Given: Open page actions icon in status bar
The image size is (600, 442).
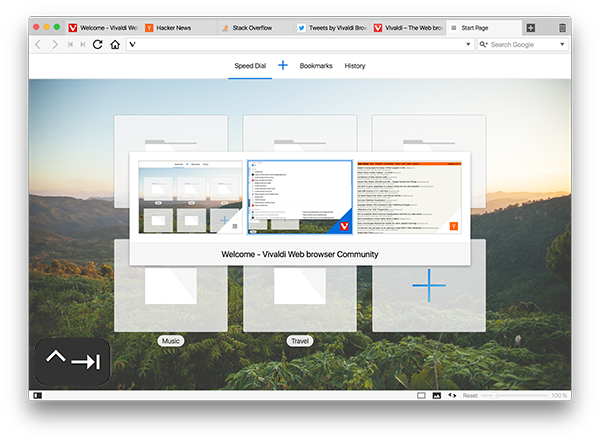Looking at the screenshot, I should click(452, 395).
